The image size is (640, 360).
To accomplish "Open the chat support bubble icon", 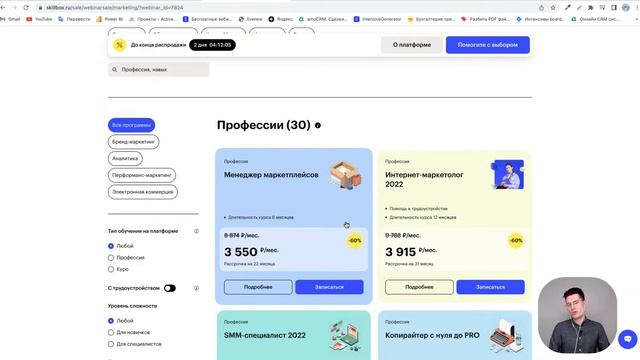I will (x=628, y=339).
